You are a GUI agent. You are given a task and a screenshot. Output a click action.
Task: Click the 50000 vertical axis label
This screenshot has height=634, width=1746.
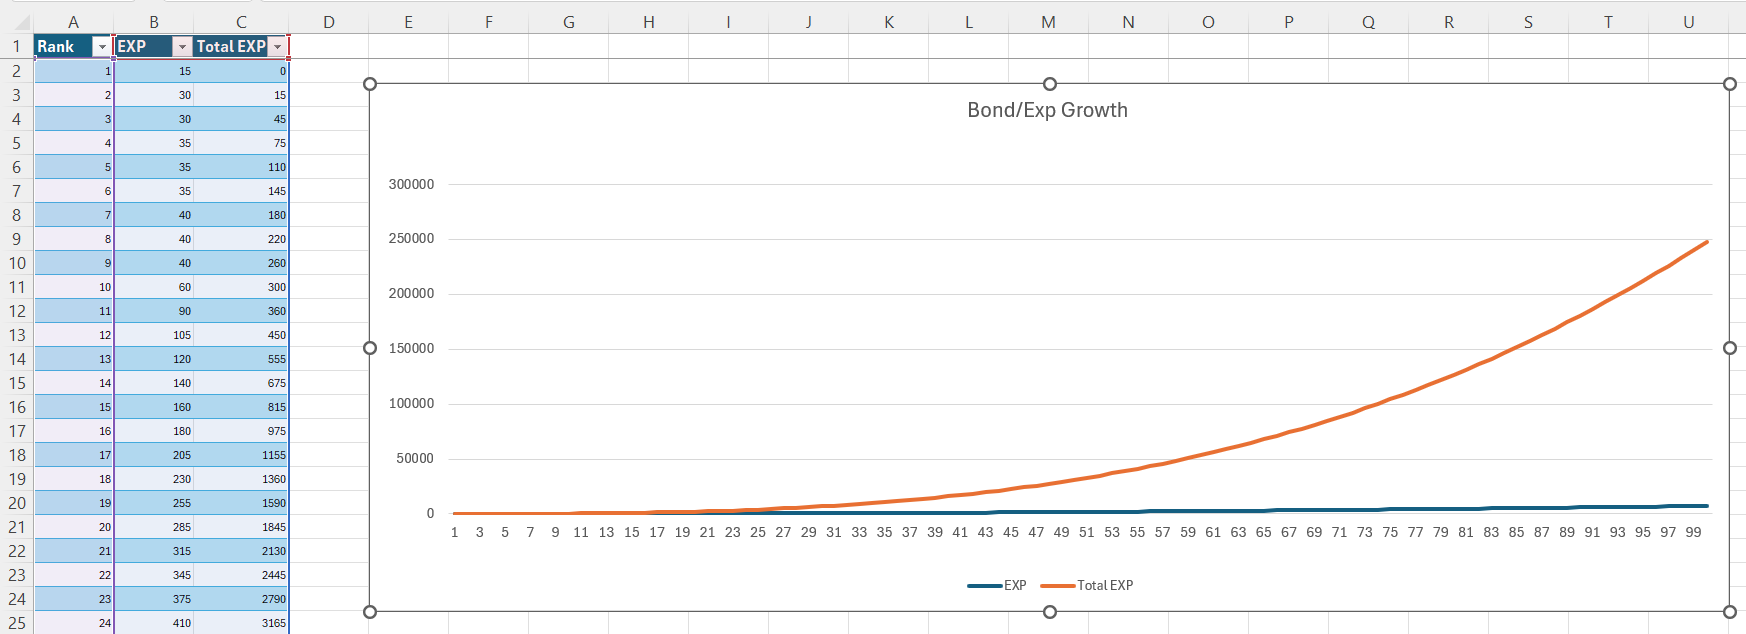coord(415,458)
